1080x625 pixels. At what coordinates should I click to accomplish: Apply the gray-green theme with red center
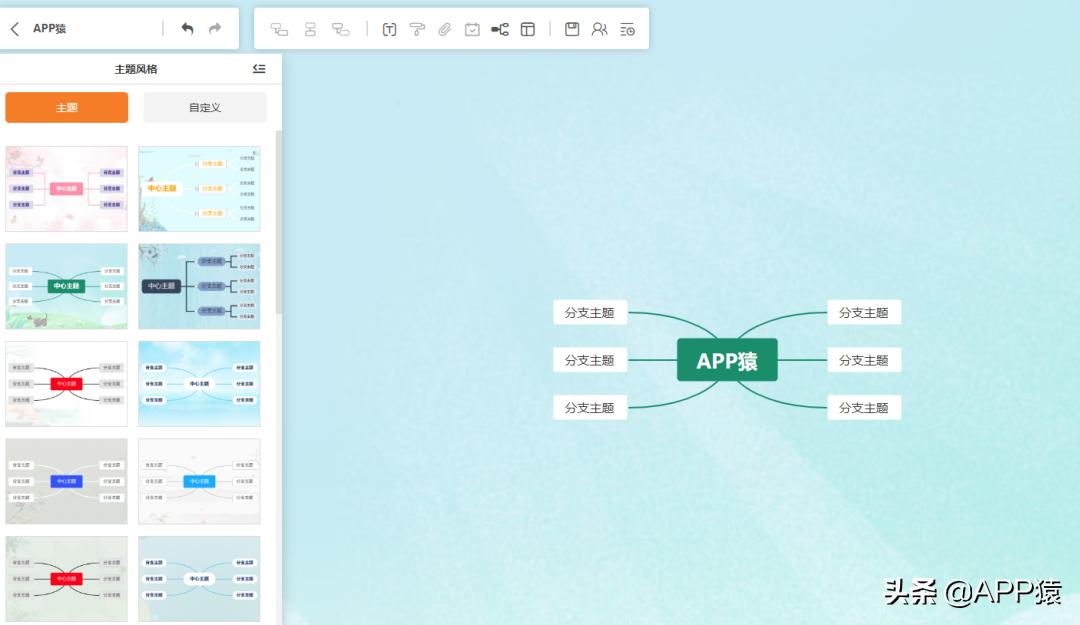66,579
